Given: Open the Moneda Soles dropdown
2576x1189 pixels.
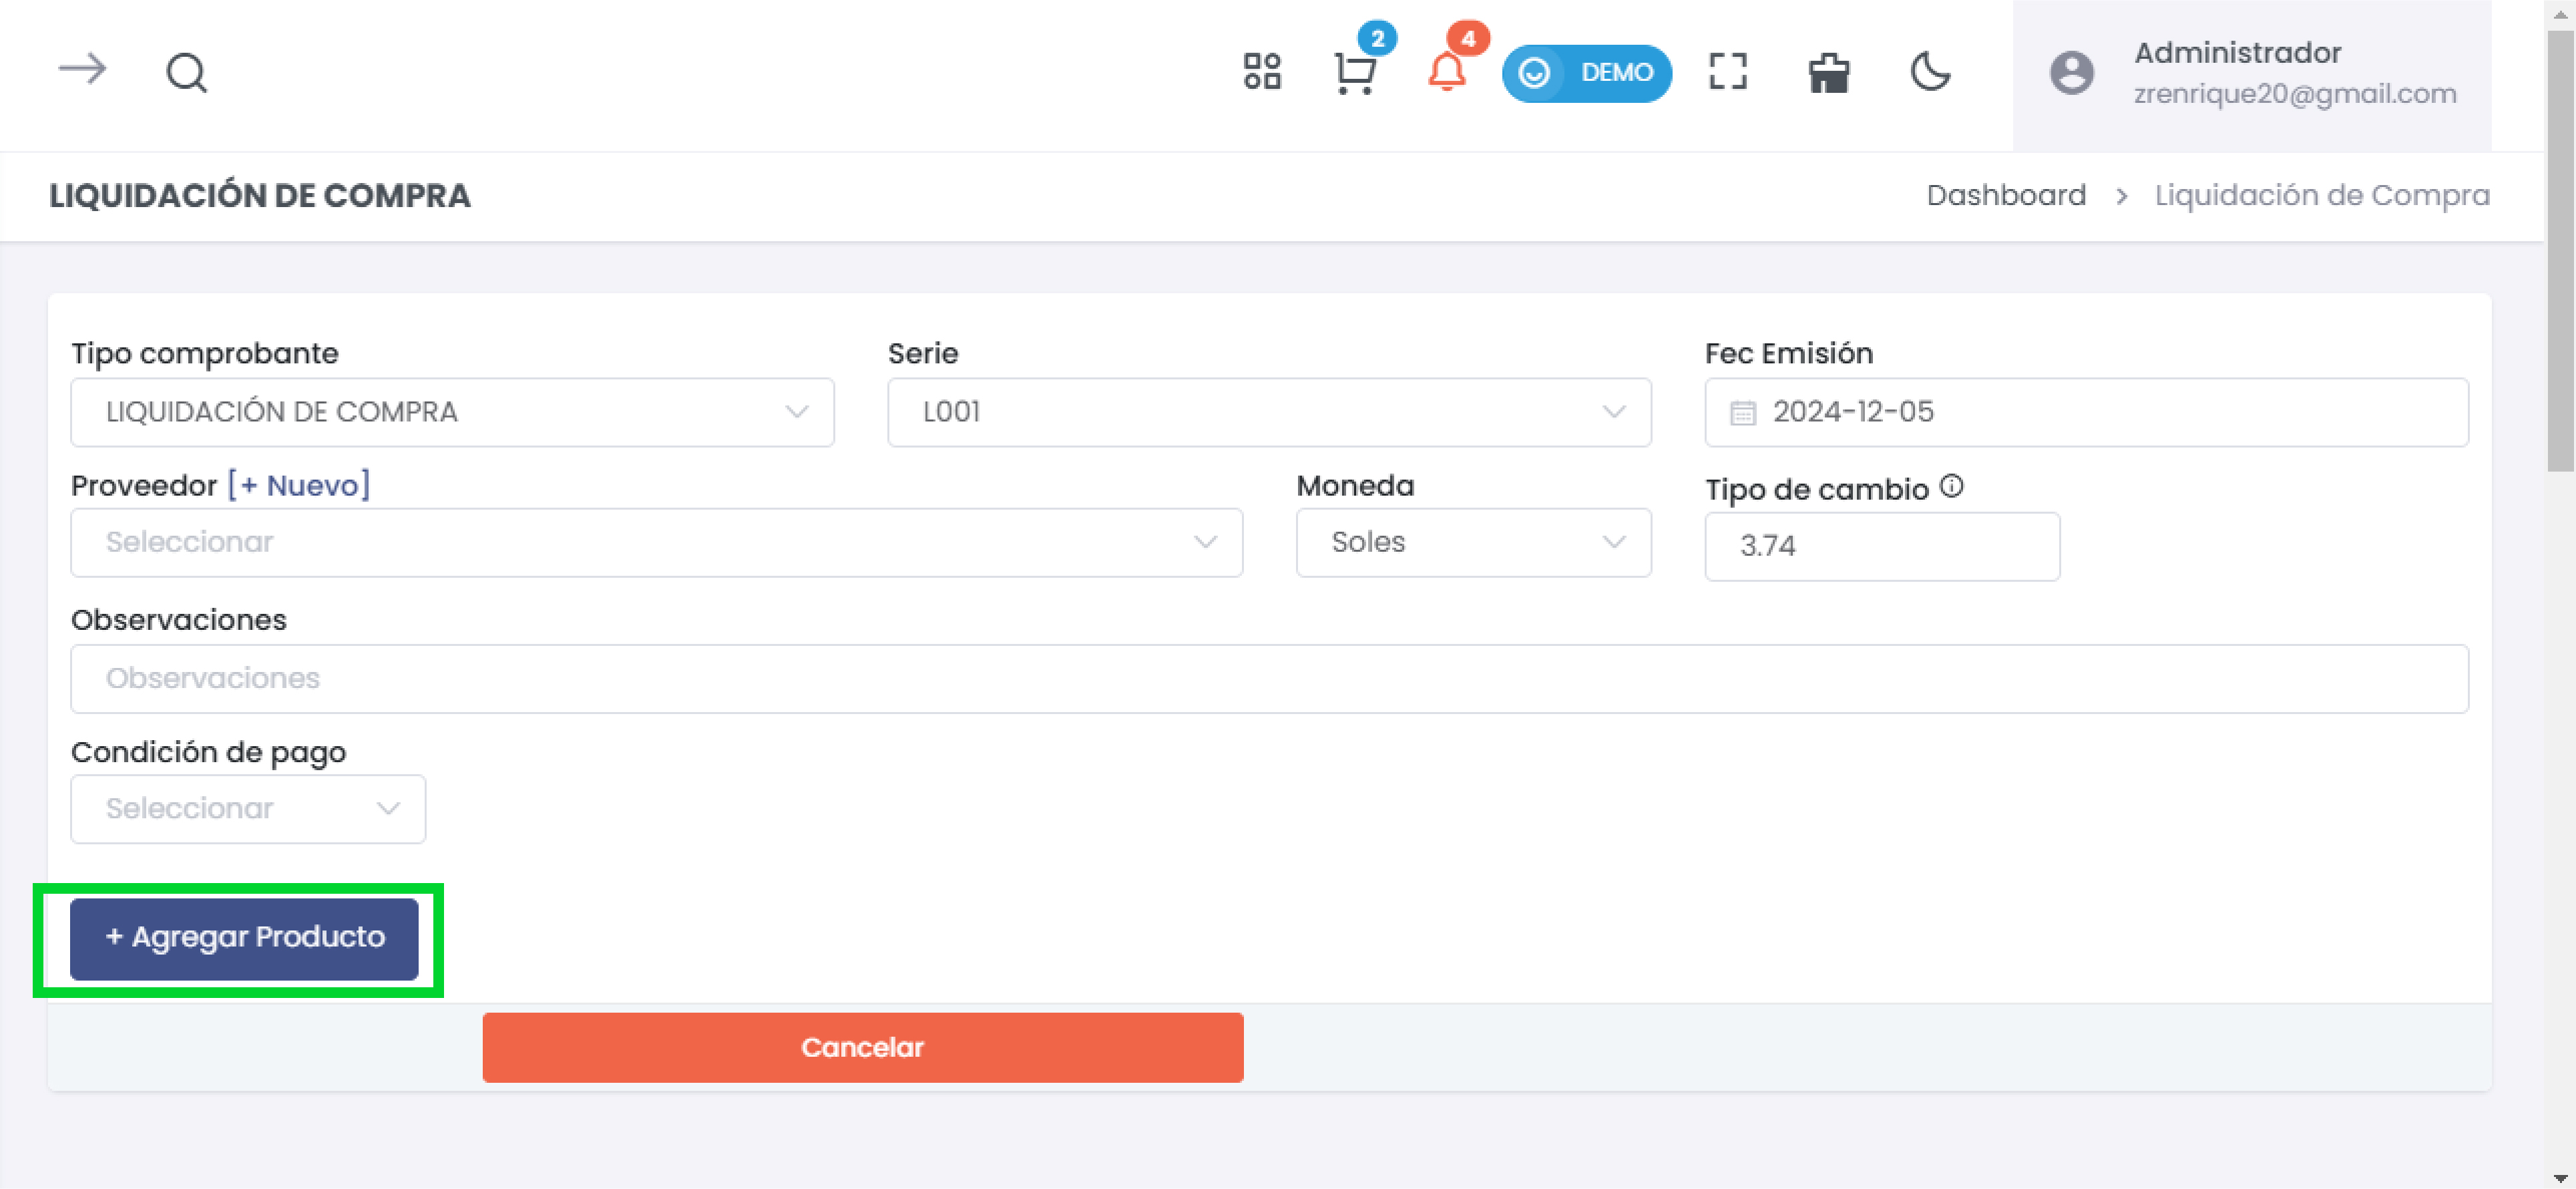Looking at the screenshot, I should coord(1473,542).
